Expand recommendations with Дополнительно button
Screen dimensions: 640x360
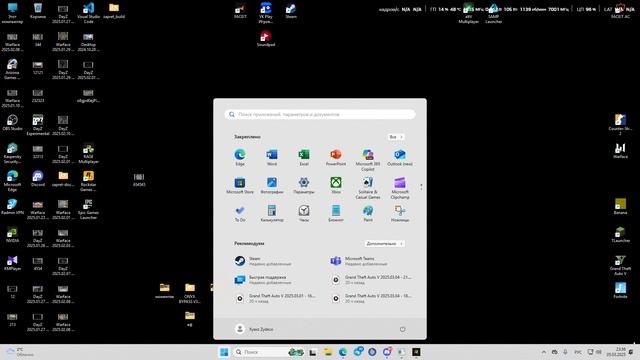pyautogui.click(x=384, y=243)
